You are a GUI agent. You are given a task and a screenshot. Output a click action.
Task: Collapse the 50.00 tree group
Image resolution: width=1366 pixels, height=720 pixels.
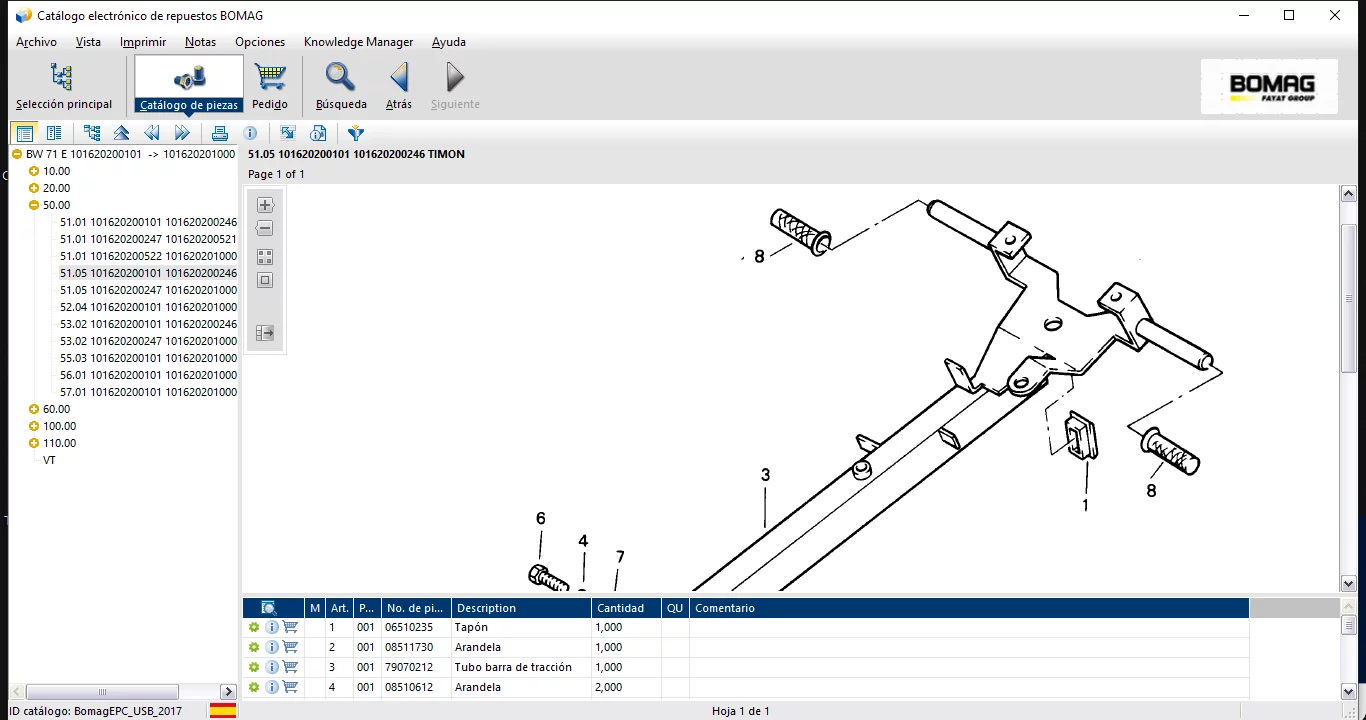34,205
